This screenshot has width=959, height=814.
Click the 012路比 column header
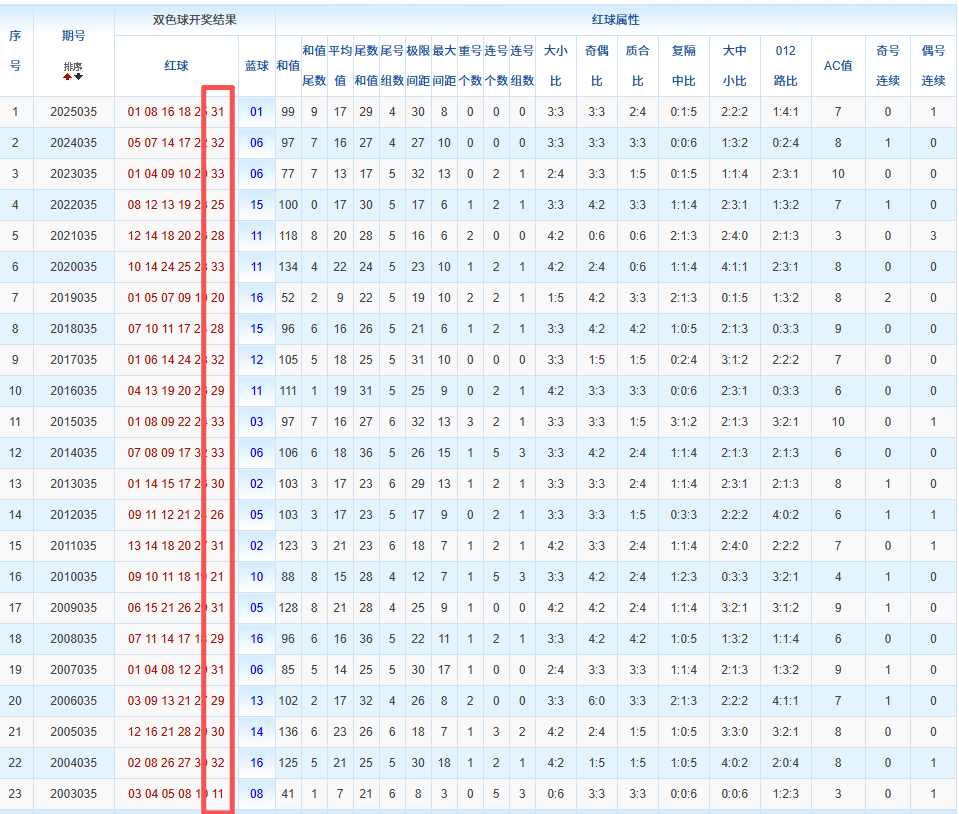pyautogui.click(x=786, y=65)
